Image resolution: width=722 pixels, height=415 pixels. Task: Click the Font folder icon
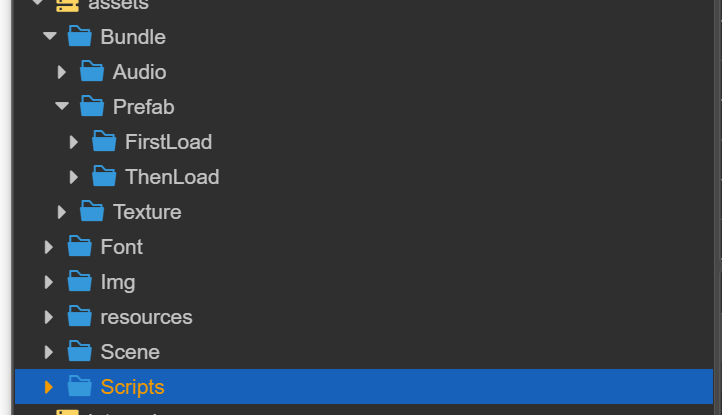(x=80, y=247)
